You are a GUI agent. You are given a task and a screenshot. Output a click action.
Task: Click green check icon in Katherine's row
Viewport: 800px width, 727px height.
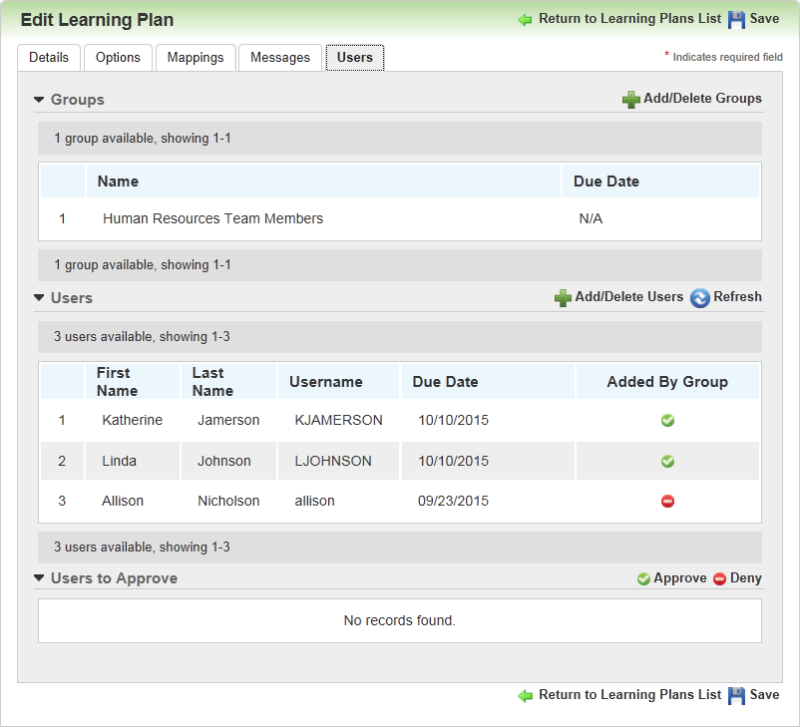point(667,420)
